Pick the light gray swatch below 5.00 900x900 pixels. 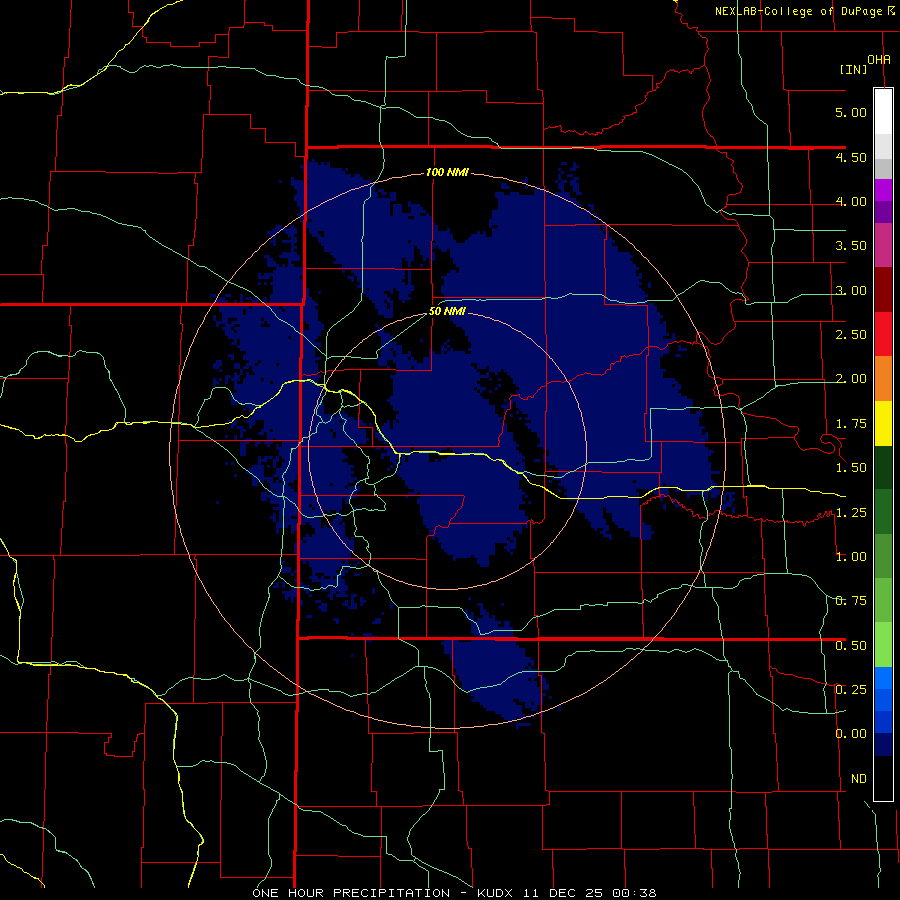tap(883, 146)
